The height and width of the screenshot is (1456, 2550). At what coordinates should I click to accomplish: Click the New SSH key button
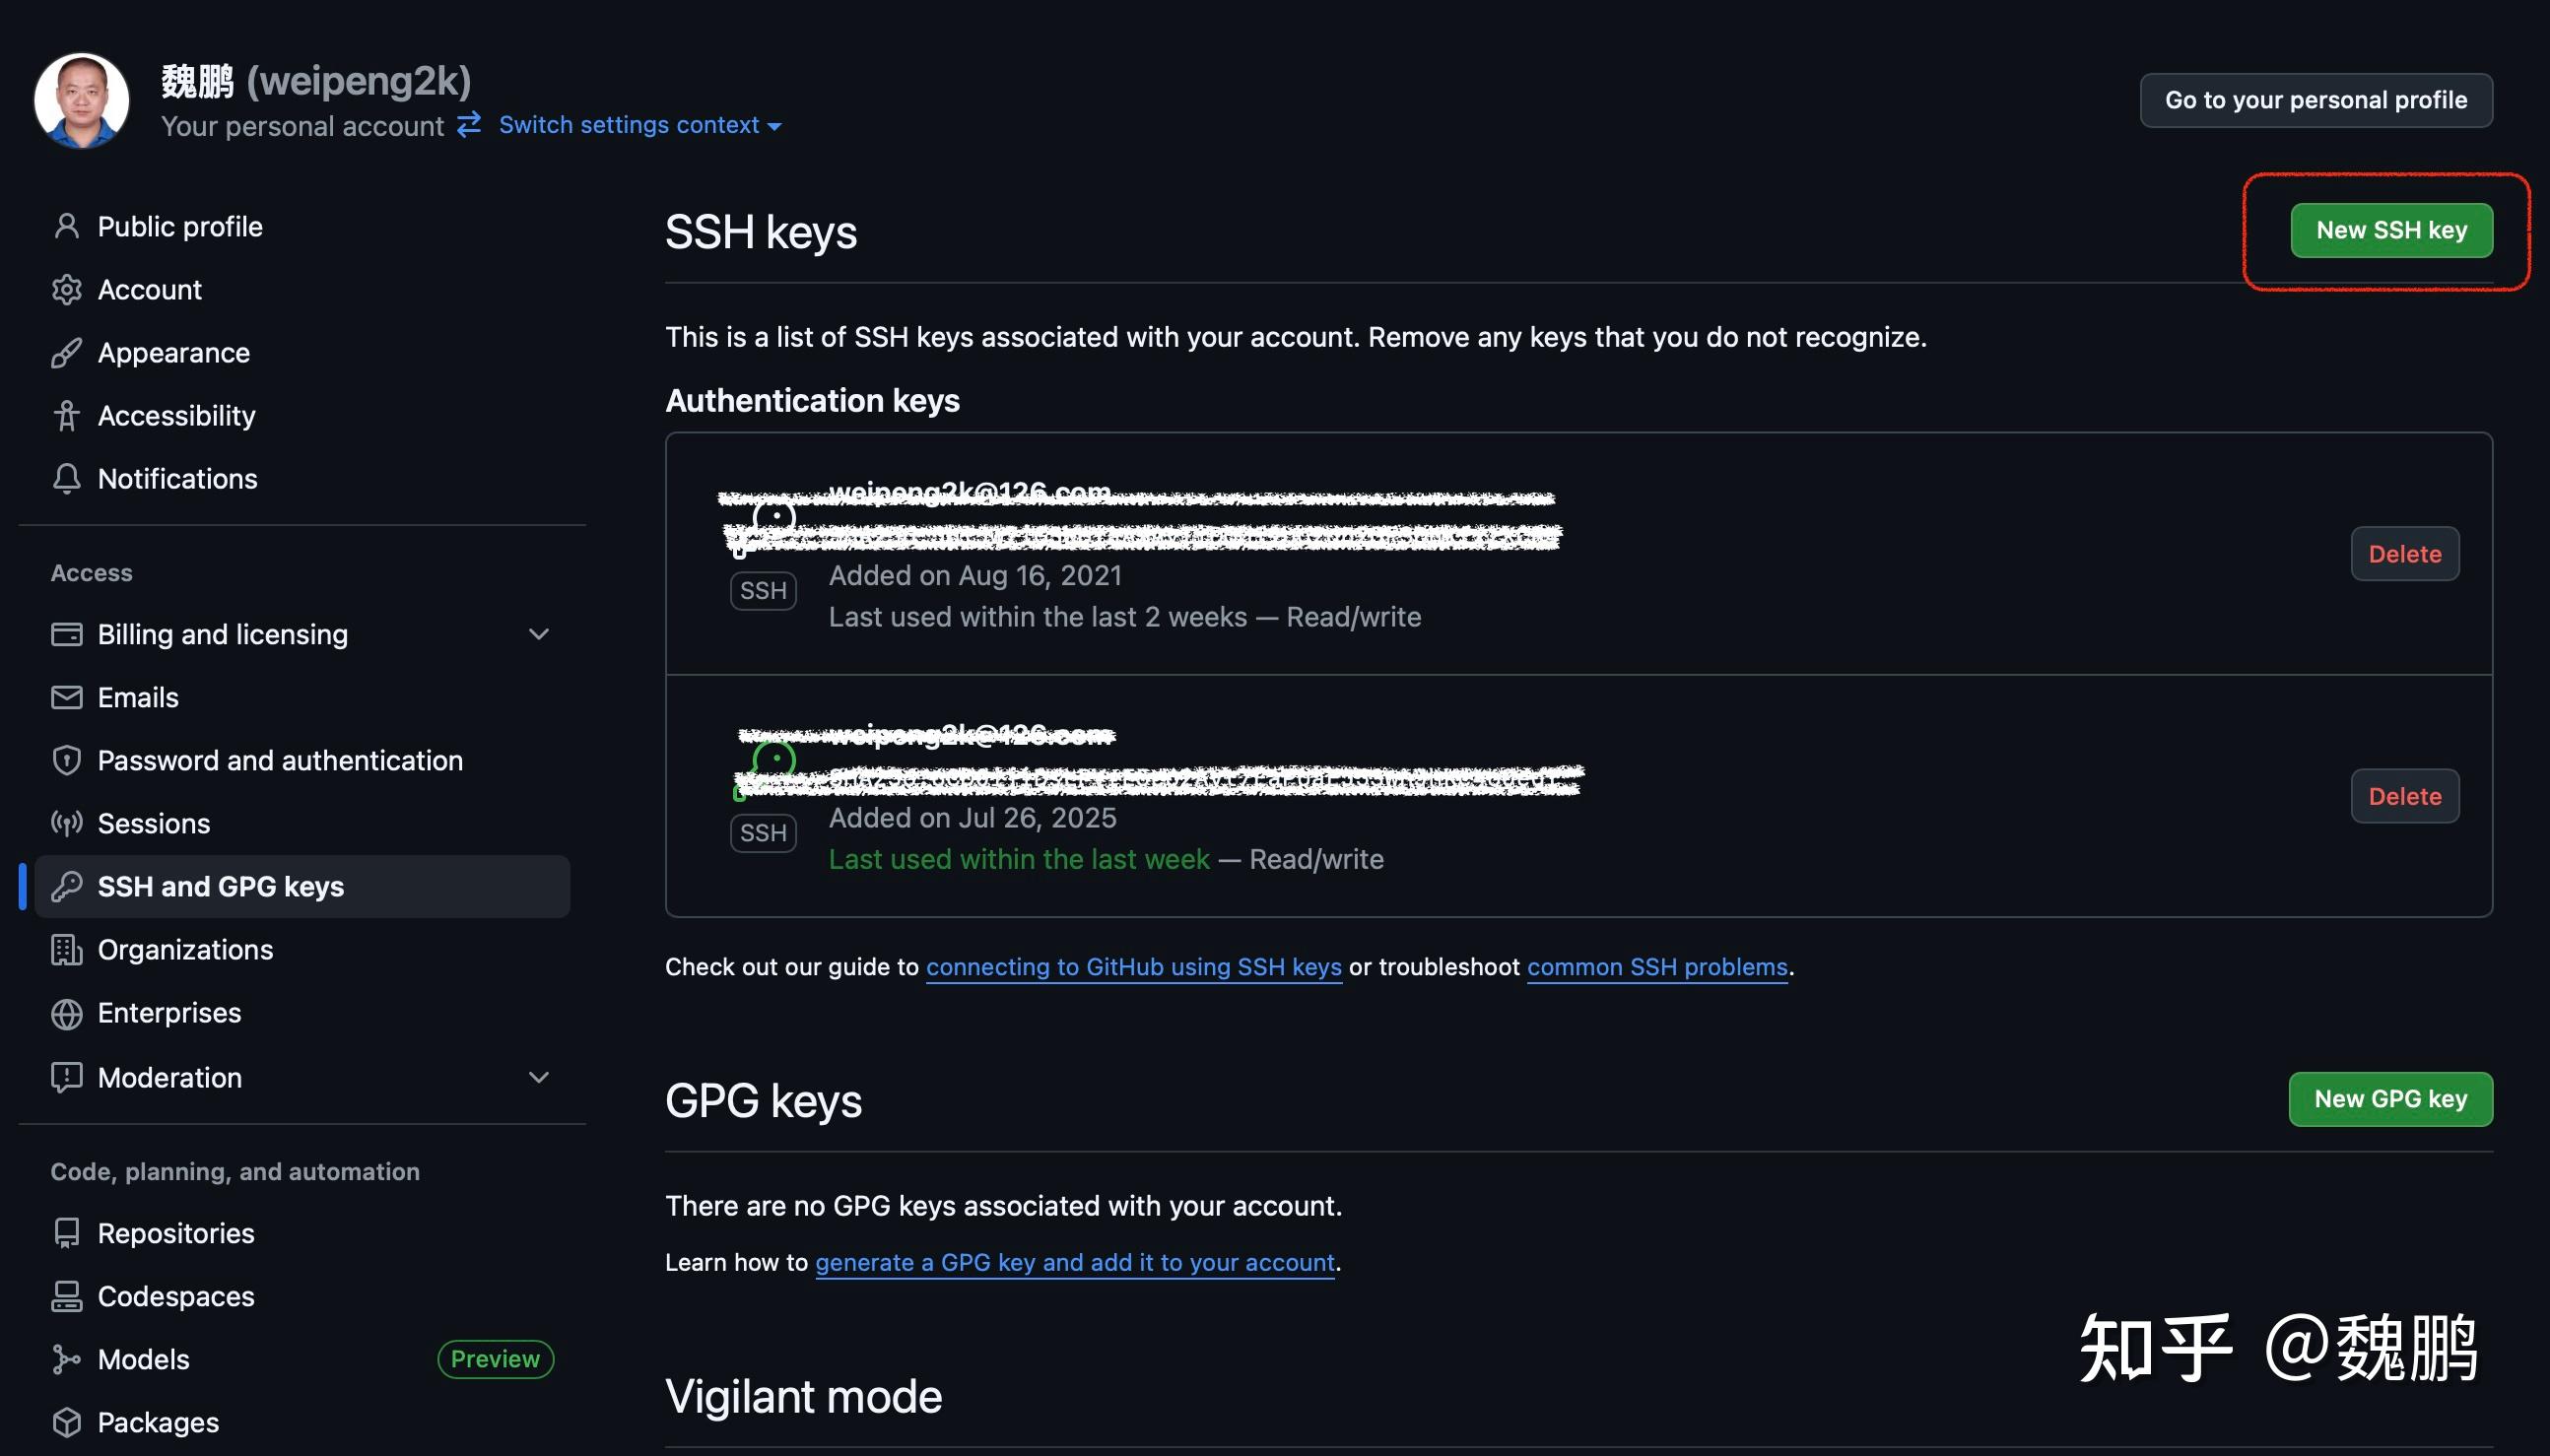(2391, 230)
